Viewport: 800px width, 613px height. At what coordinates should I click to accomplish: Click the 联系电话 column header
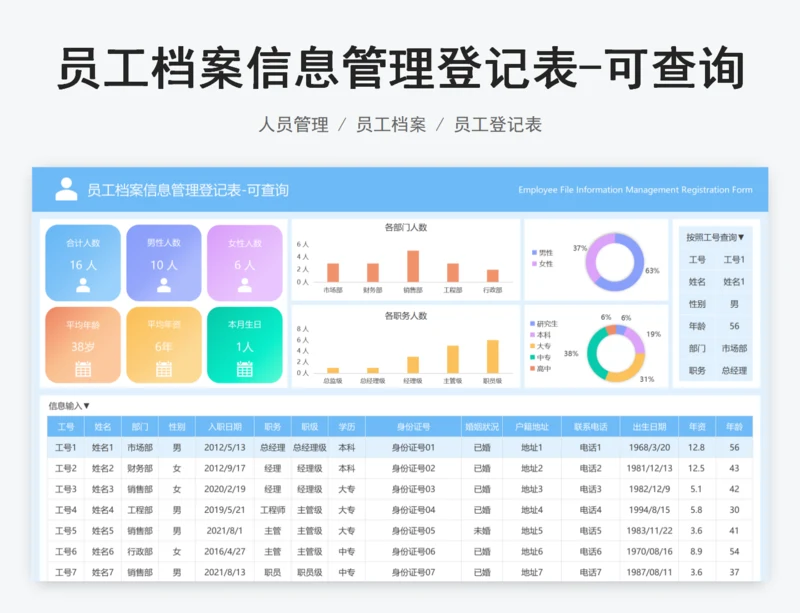pyautogui.click(x=590, y=427)
